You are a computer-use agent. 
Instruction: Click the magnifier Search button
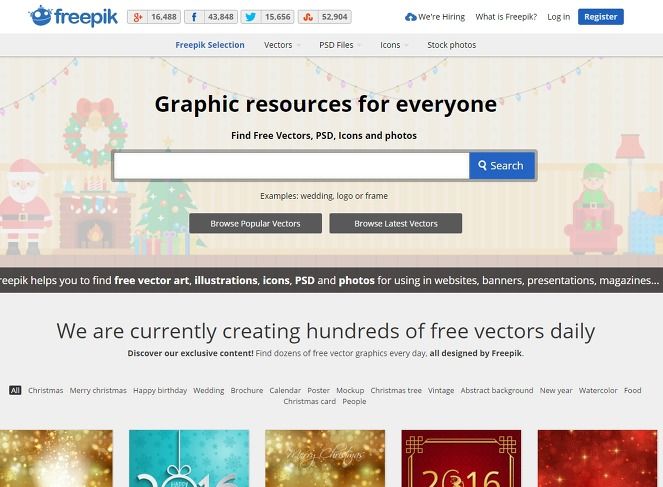(501, 165)
